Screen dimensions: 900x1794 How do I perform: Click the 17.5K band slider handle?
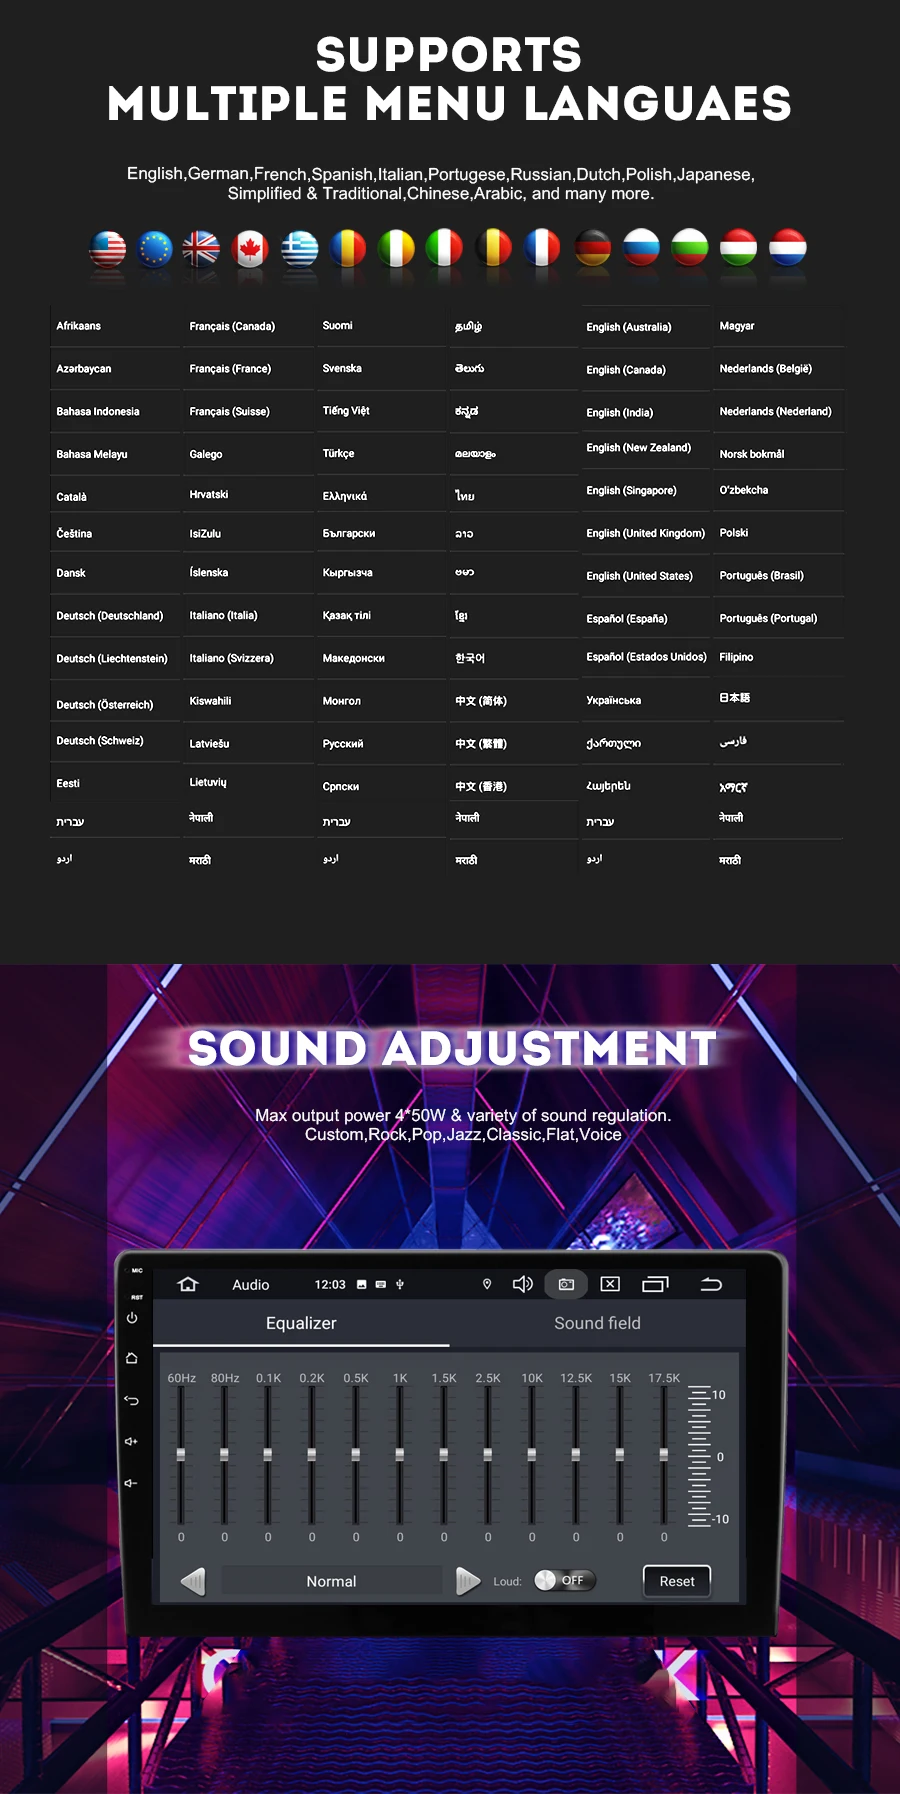coord(664,1455)
